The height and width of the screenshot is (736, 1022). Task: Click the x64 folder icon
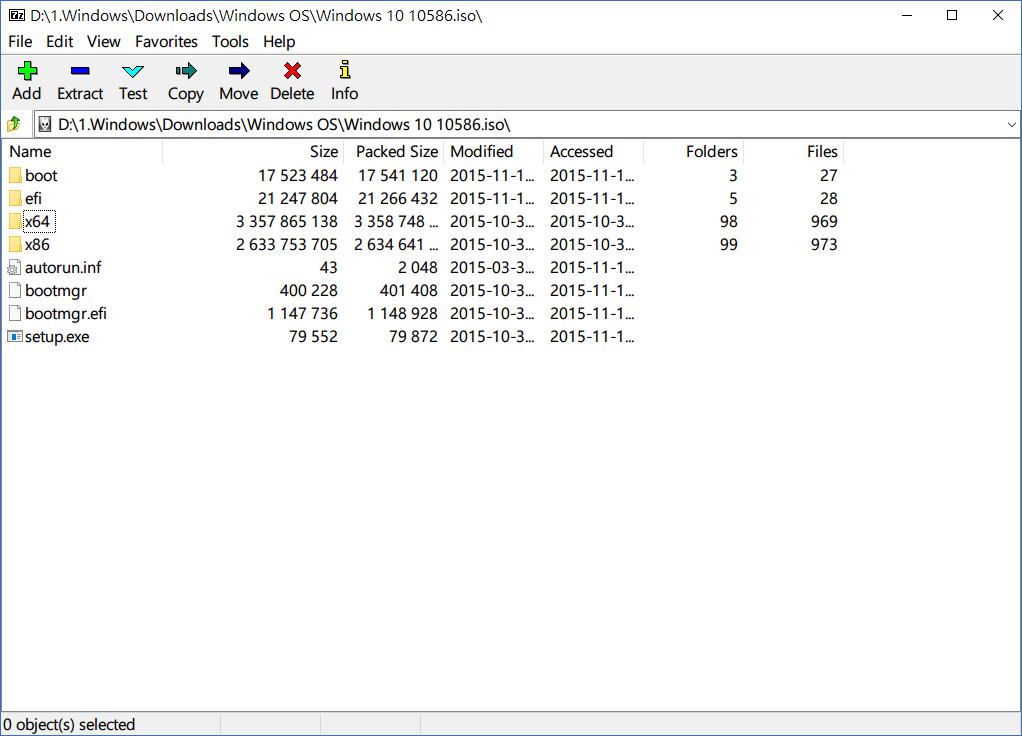[x=15, y=222]
